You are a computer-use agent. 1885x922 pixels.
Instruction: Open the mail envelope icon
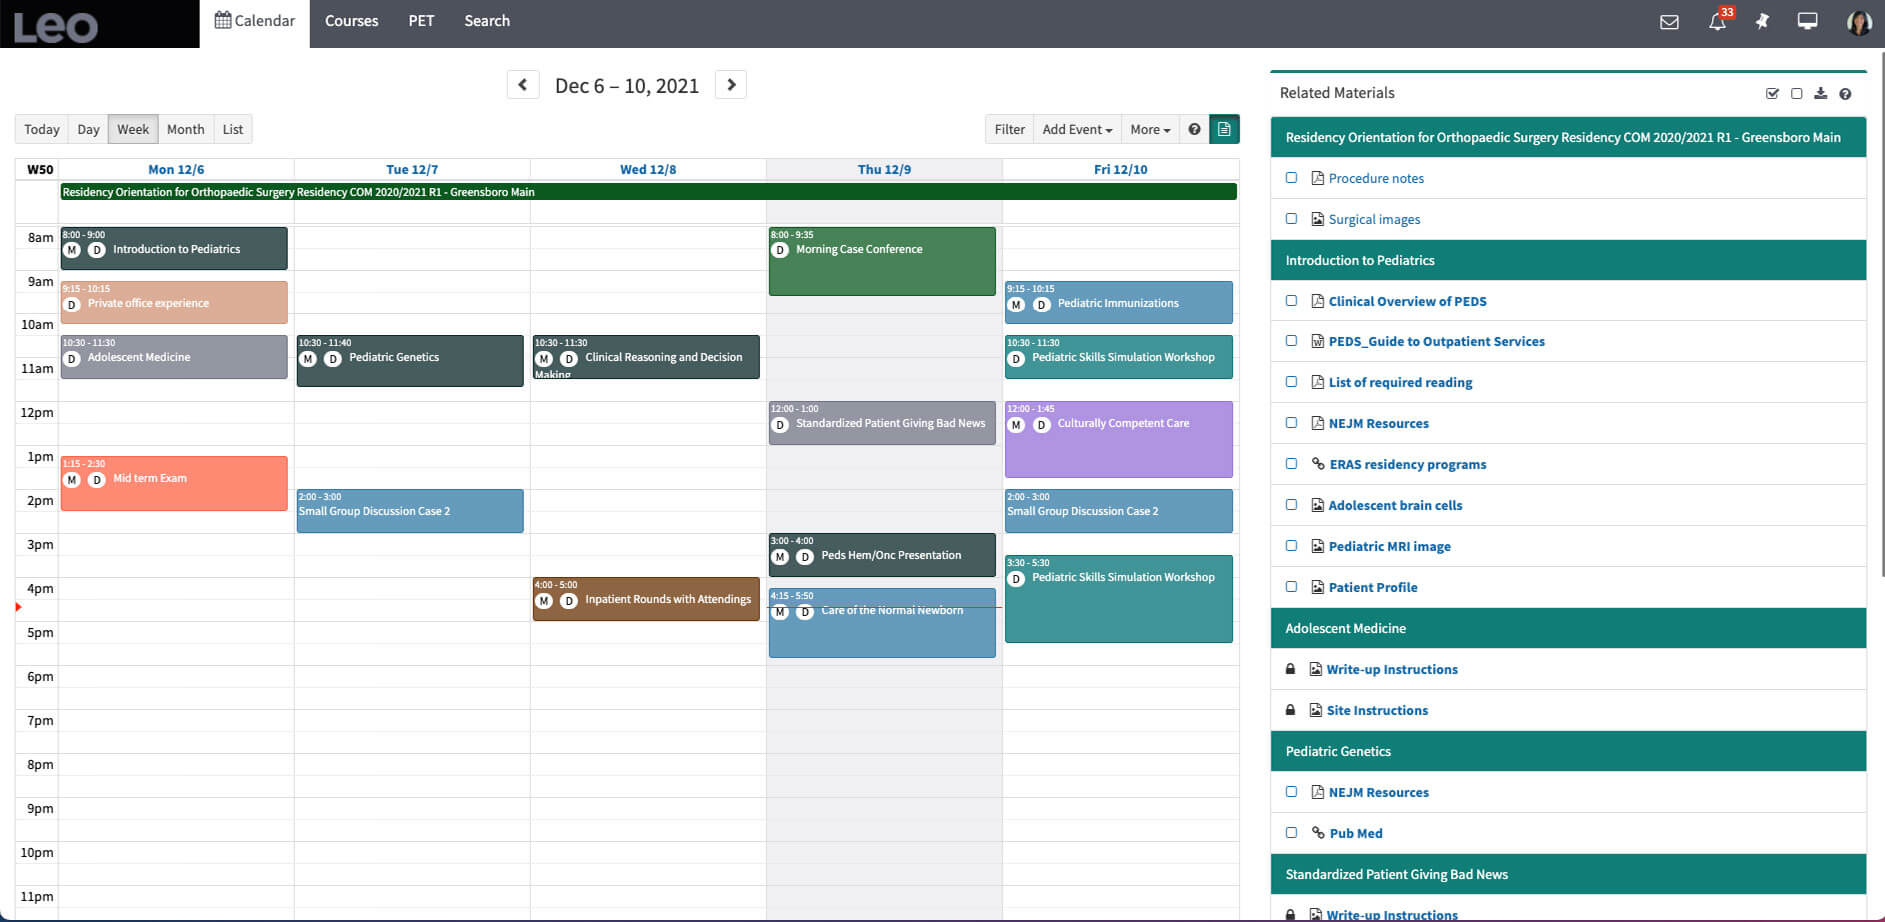point(1669,22)
